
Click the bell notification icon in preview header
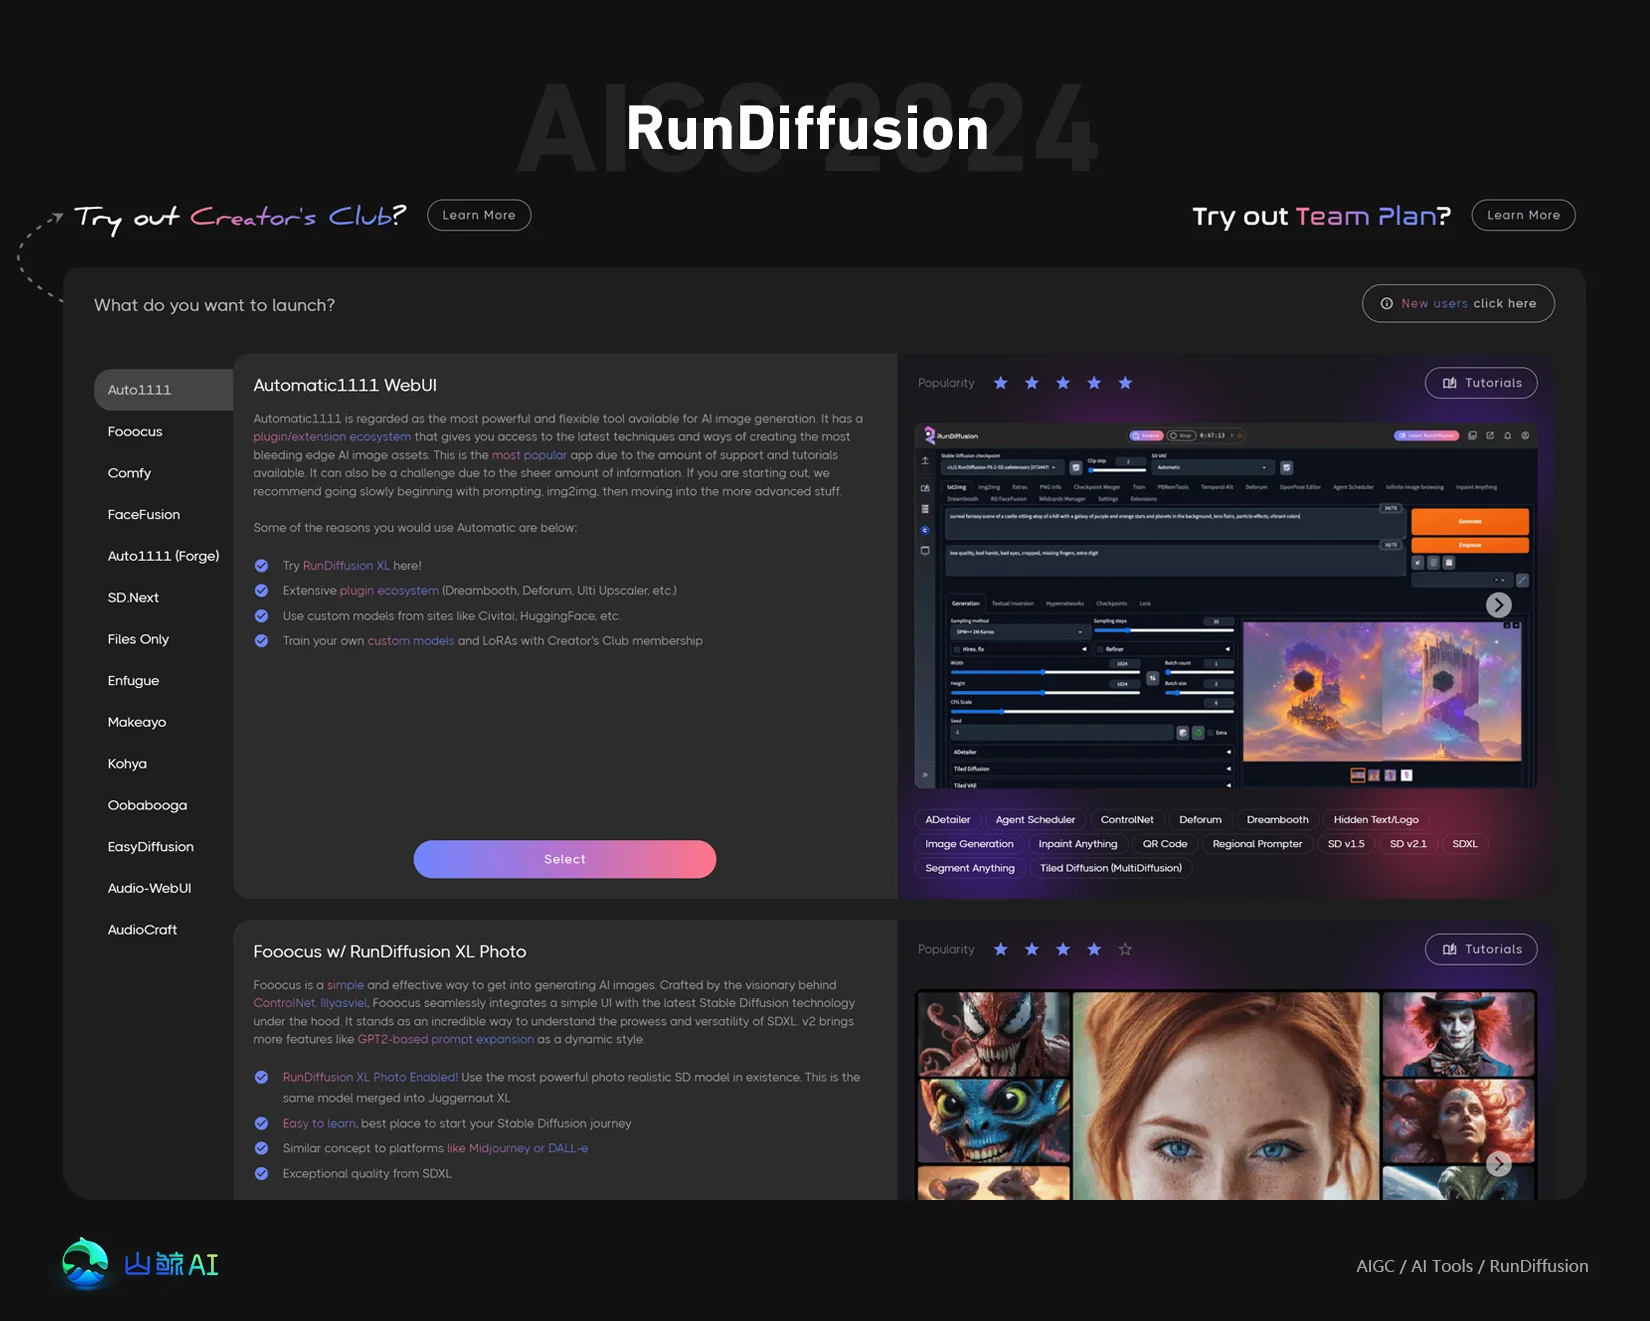1507,435
